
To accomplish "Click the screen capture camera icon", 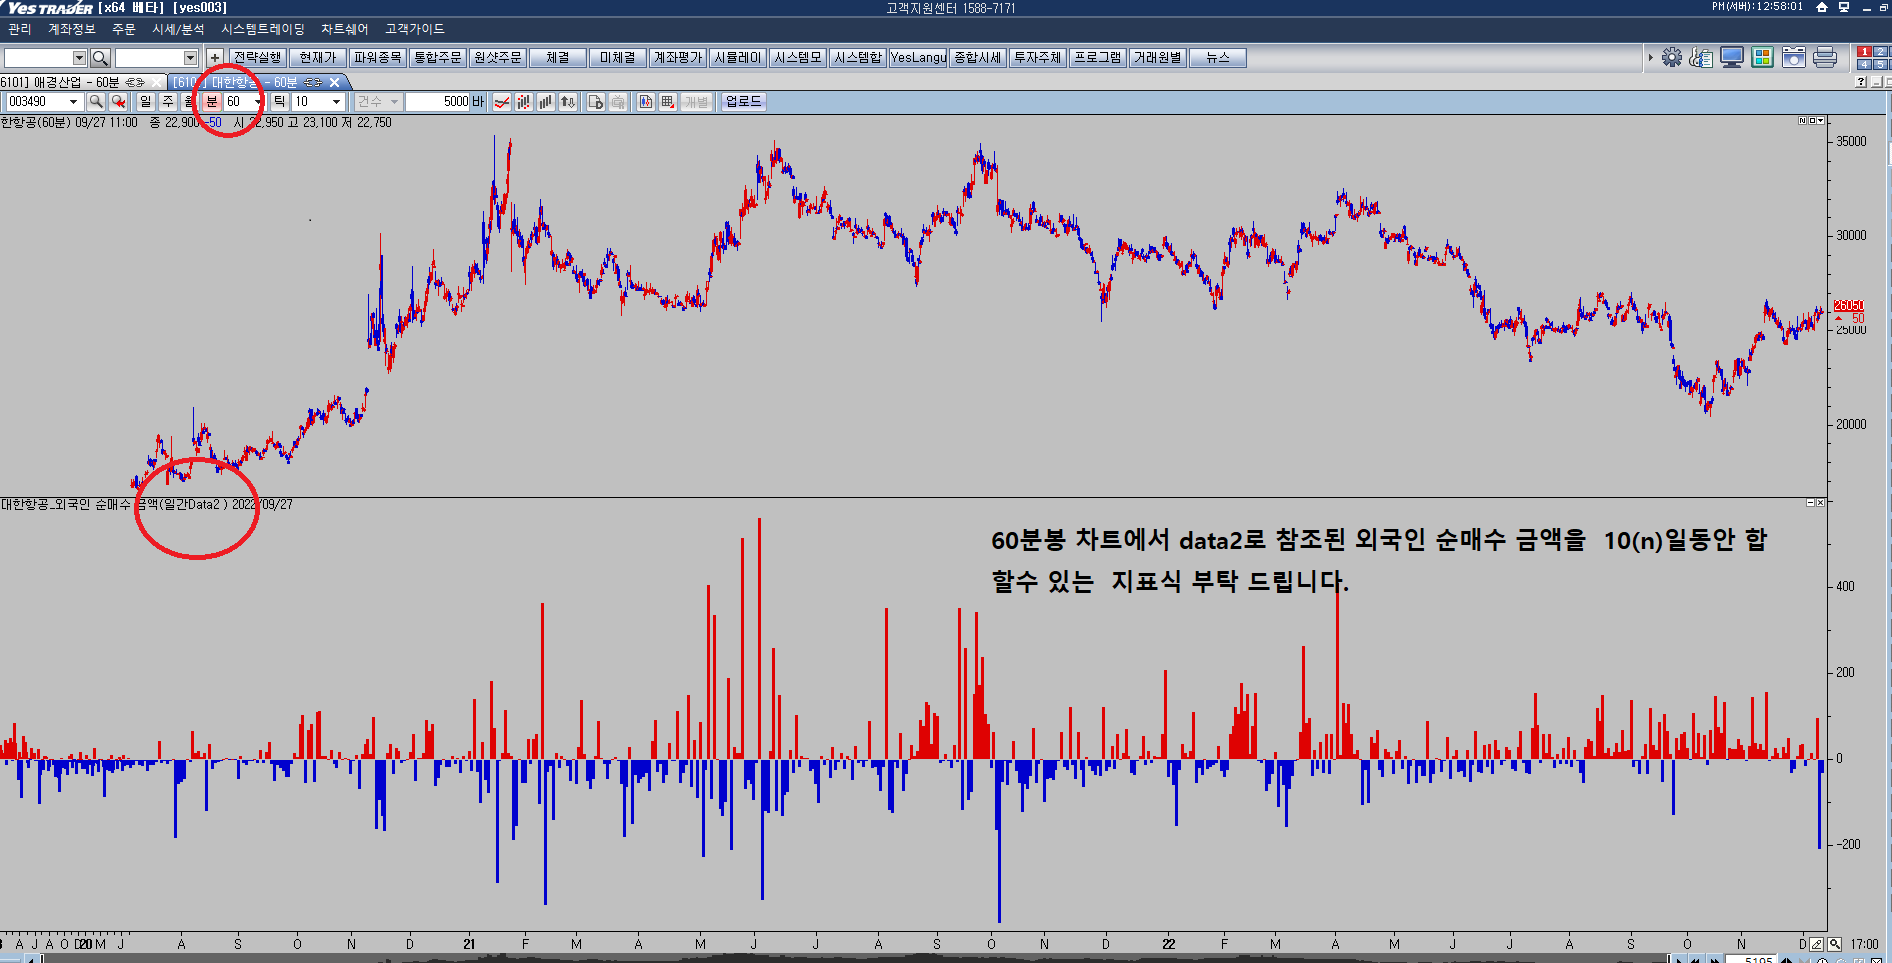I will 1793,58.
